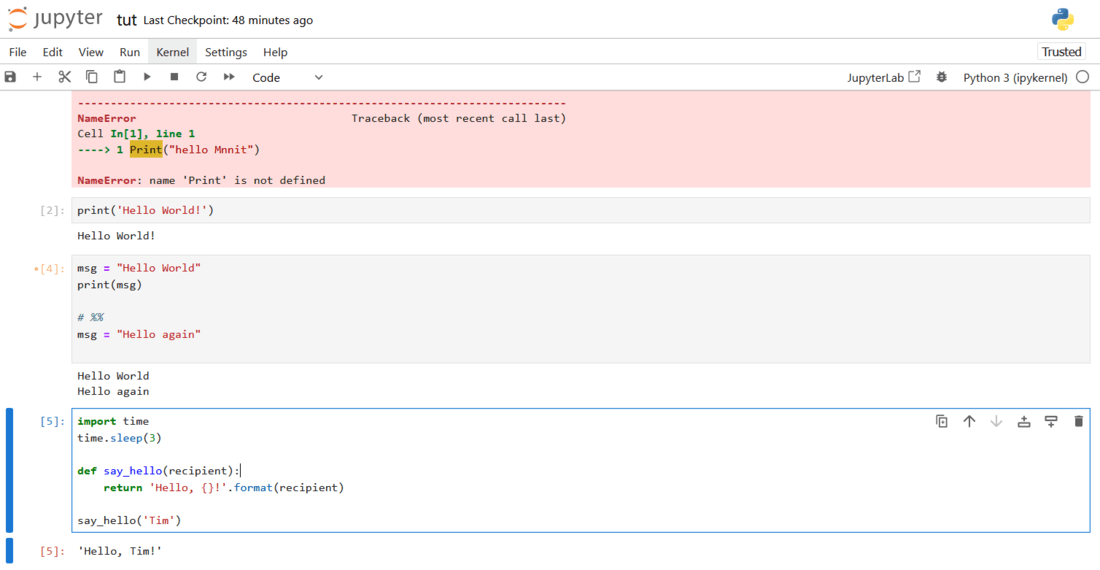
Task: Move the active cell up
Action: 969,422
